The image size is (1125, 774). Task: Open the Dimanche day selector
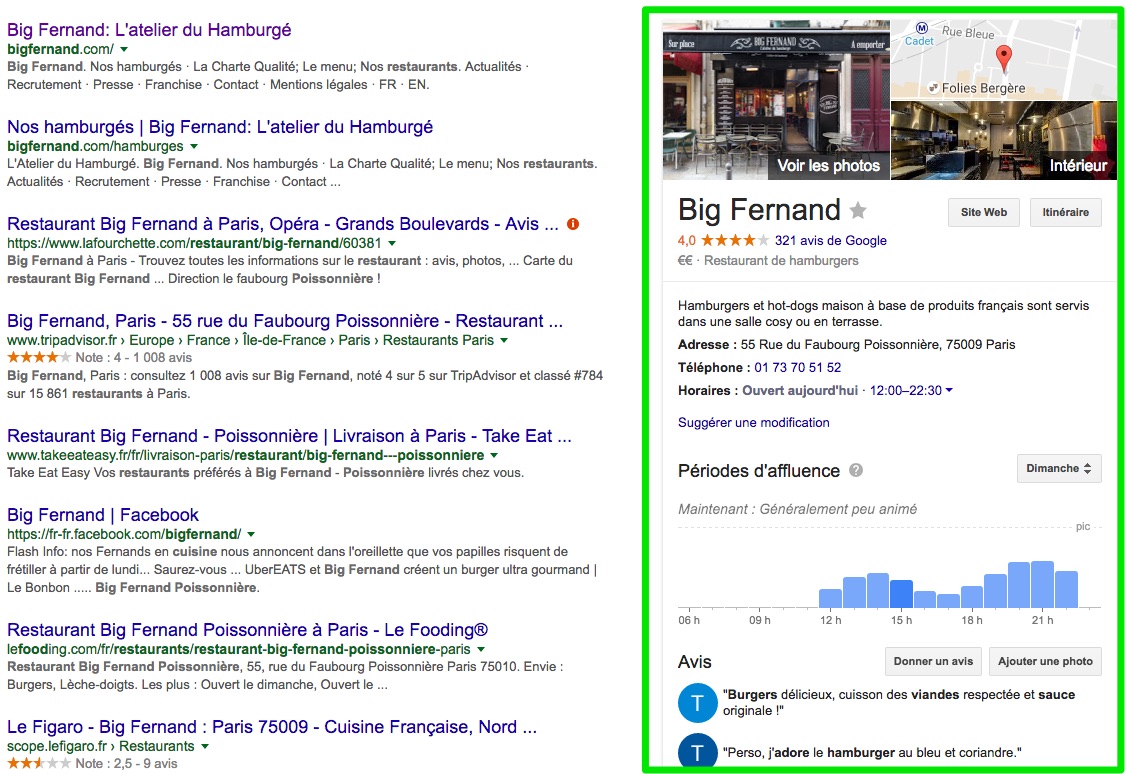tap(1059, 468)
